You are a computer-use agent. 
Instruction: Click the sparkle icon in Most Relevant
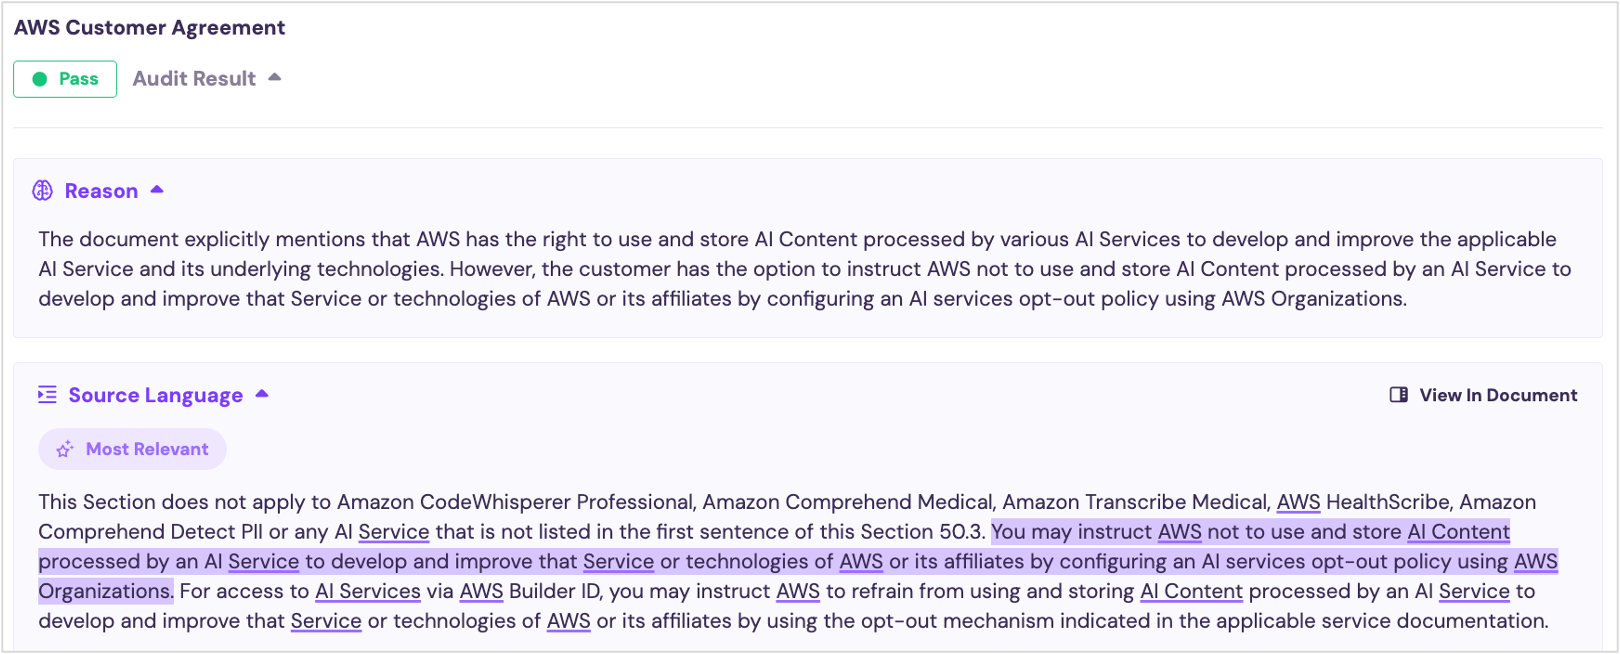tap(65, 450)
